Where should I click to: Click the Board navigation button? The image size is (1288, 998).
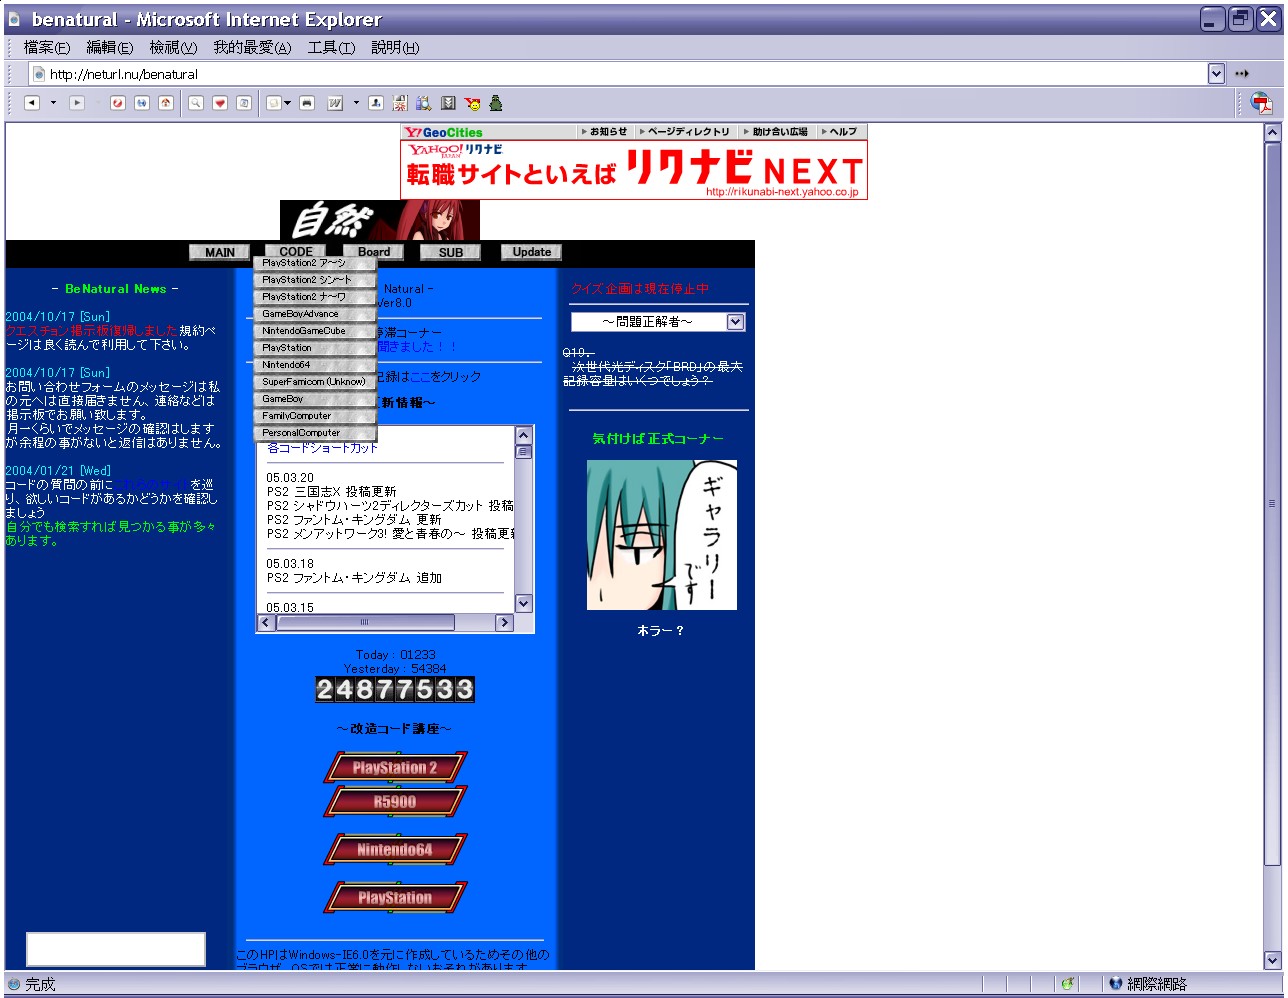[374, 252]
